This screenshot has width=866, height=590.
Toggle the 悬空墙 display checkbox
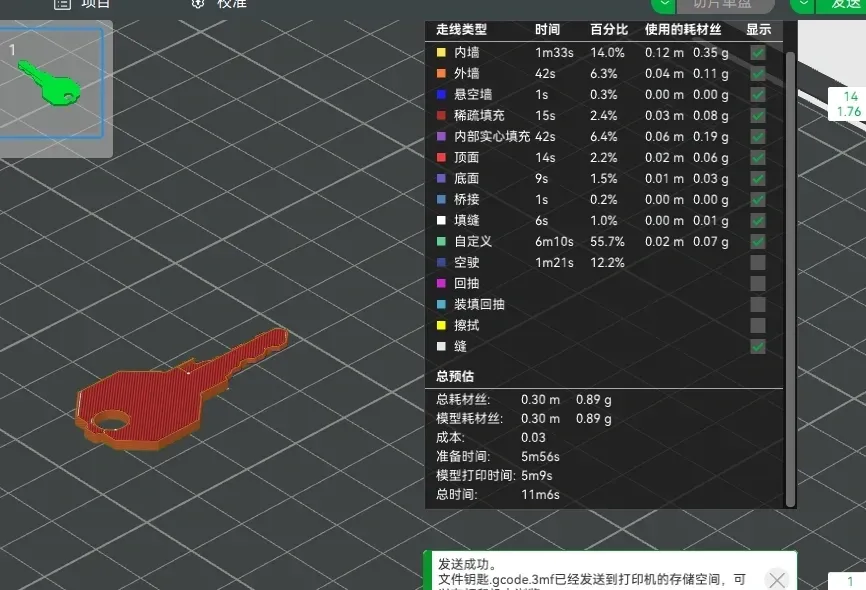758,94
